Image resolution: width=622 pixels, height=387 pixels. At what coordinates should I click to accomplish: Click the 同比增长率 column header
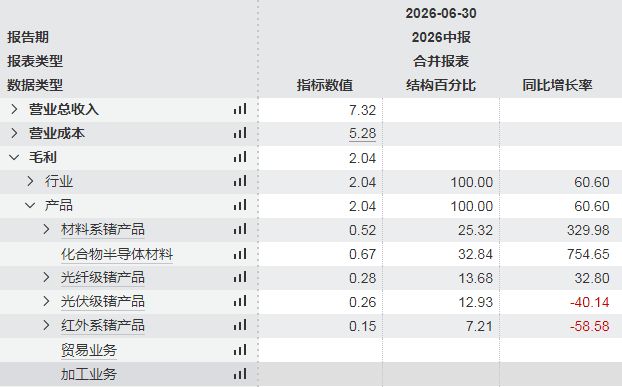click(x=557, y=85)
